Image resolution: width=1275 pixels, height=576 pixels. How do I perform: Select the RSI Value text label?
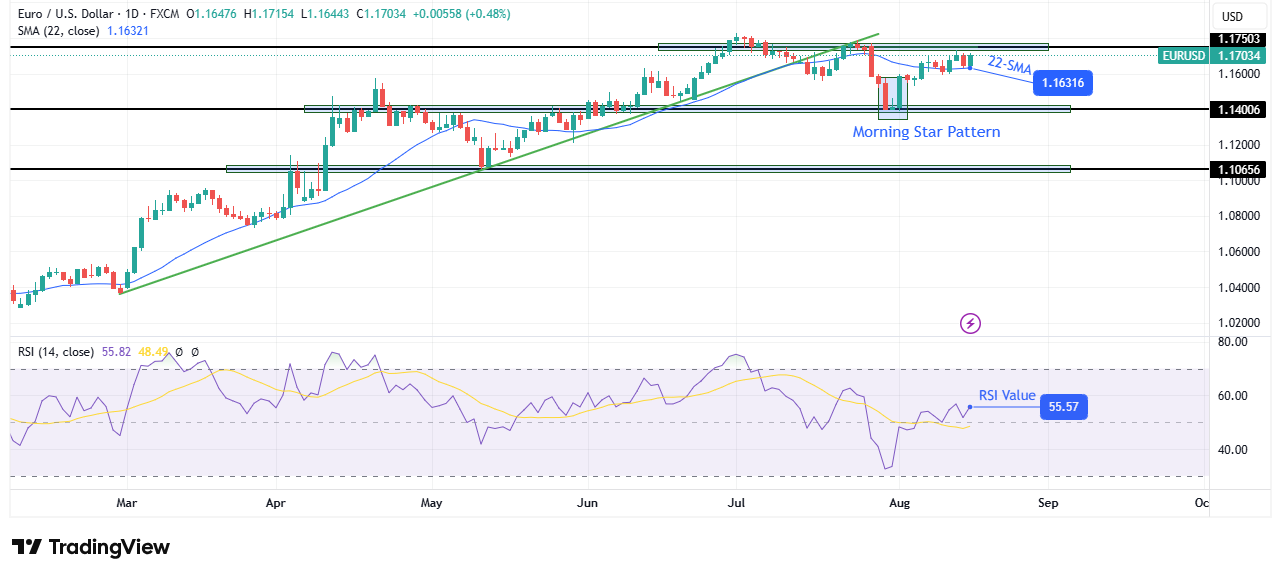1006,395
